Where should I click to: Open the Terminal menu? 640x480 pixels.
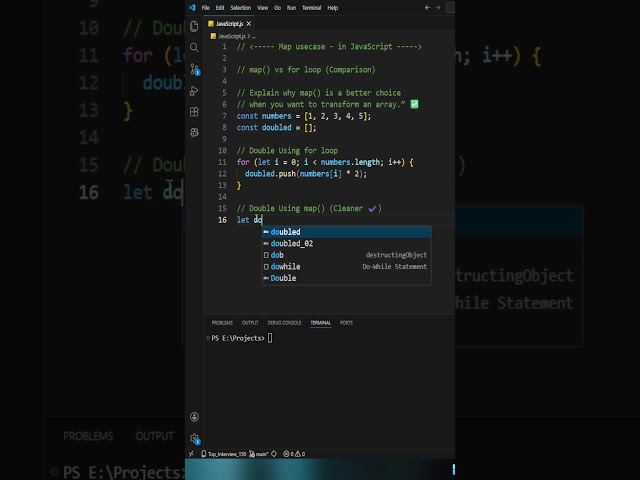[311, 8]
